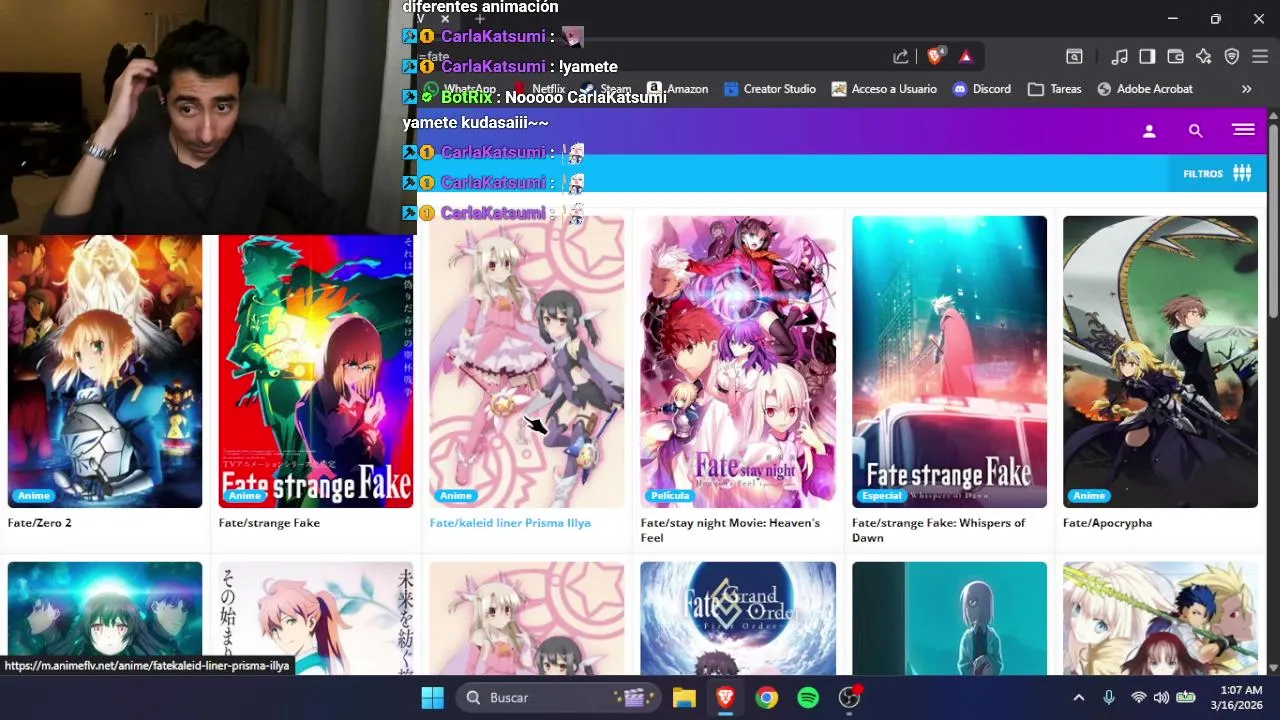
Task: Open the Amazon bookmark
Action: (677, 89)
